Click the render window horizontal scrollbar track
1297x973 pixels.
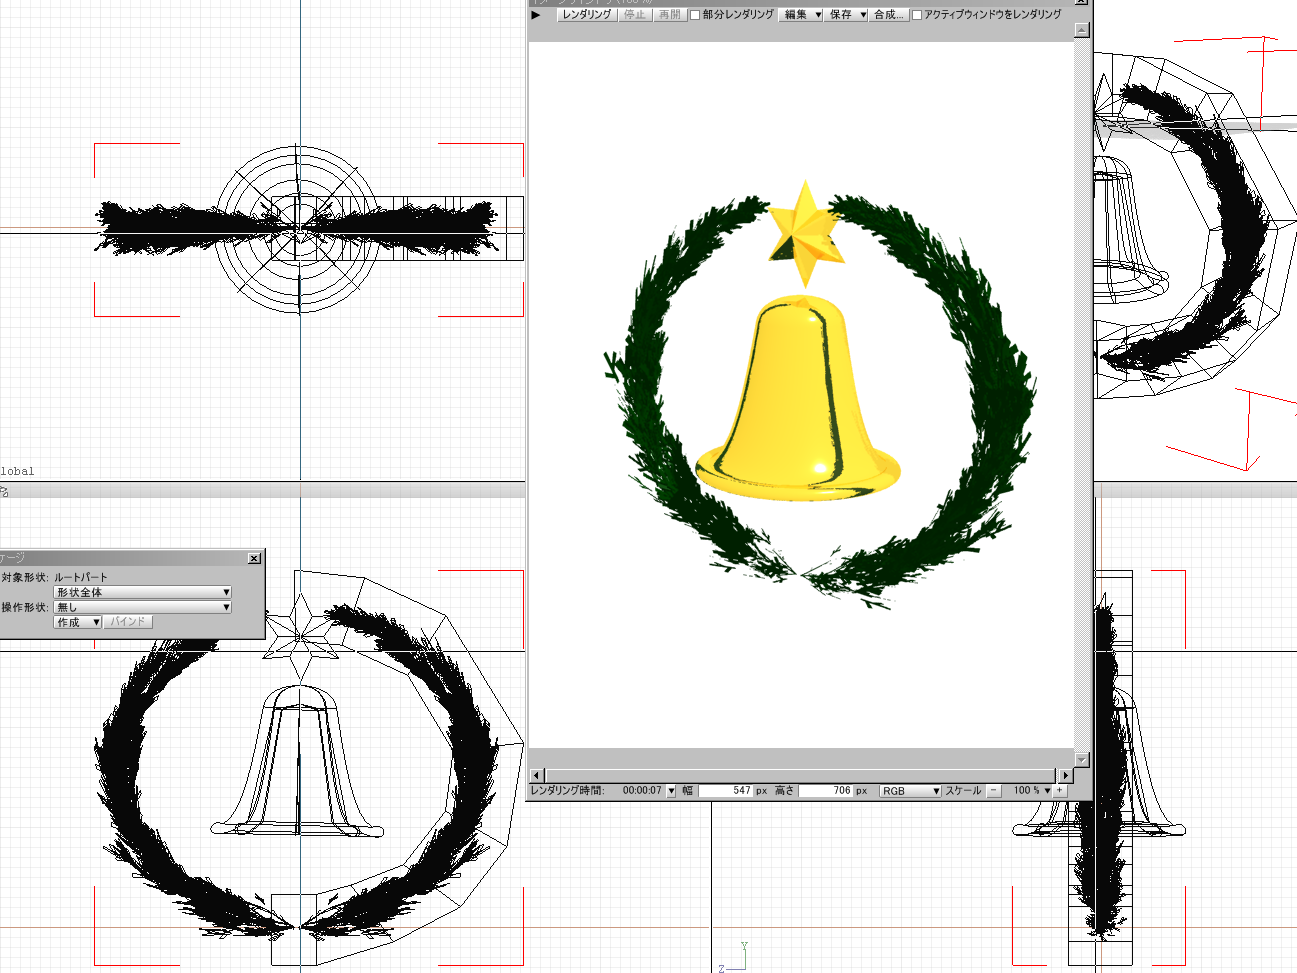point(800,775)
